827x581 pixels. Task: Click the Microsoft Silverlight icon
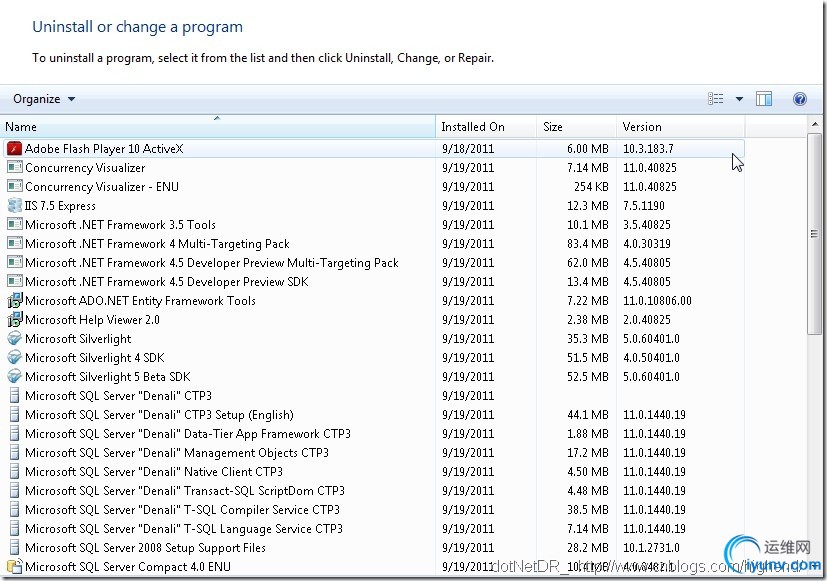15,338
